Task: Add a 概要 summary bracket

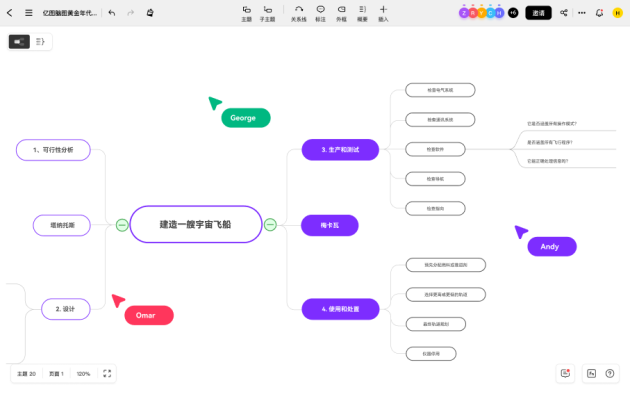Action: [362, 13]
